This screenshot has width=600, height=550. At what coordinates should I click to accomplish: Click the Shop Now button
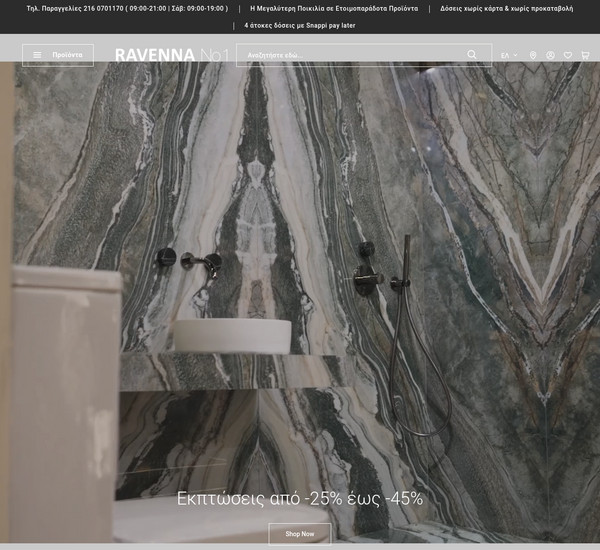click(x=300, y=534)
